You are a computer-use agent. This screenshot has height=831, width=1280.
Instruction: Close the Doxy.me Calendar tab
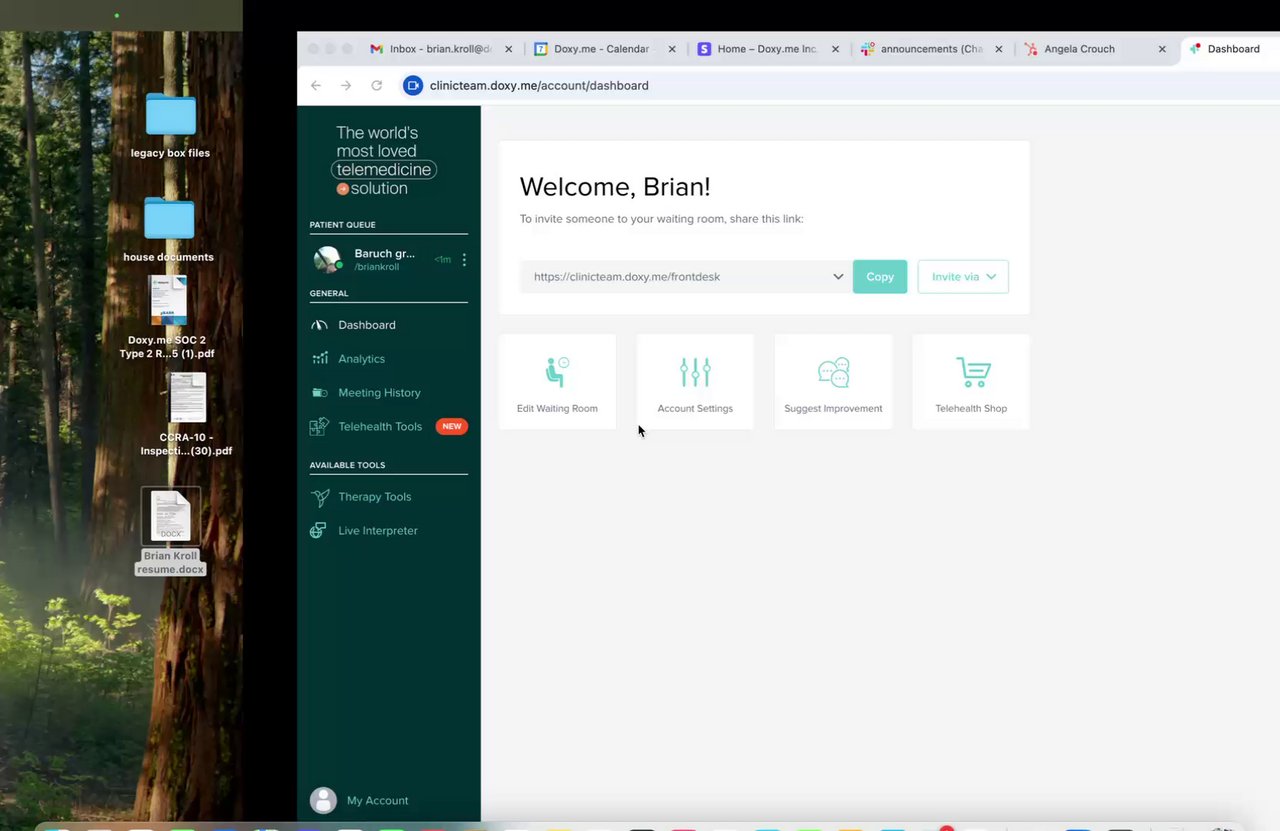tap(672, 49)
